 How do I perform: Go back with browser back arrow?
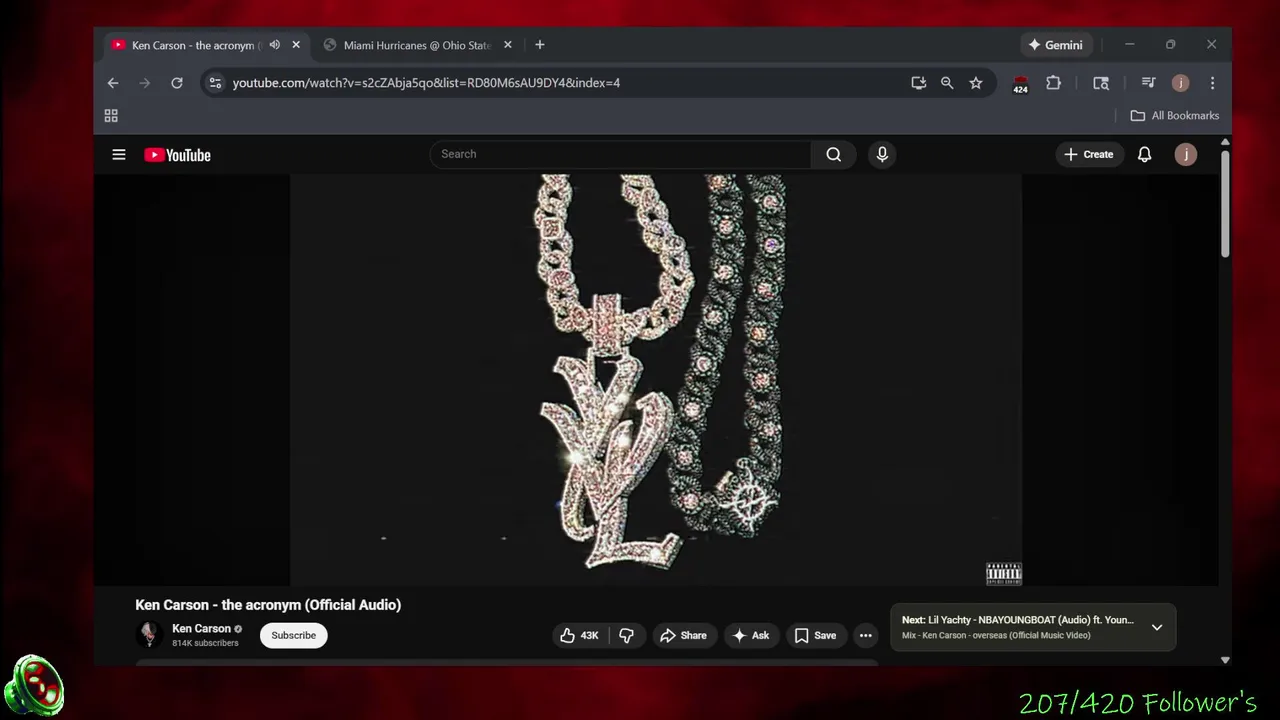[113, 83]
